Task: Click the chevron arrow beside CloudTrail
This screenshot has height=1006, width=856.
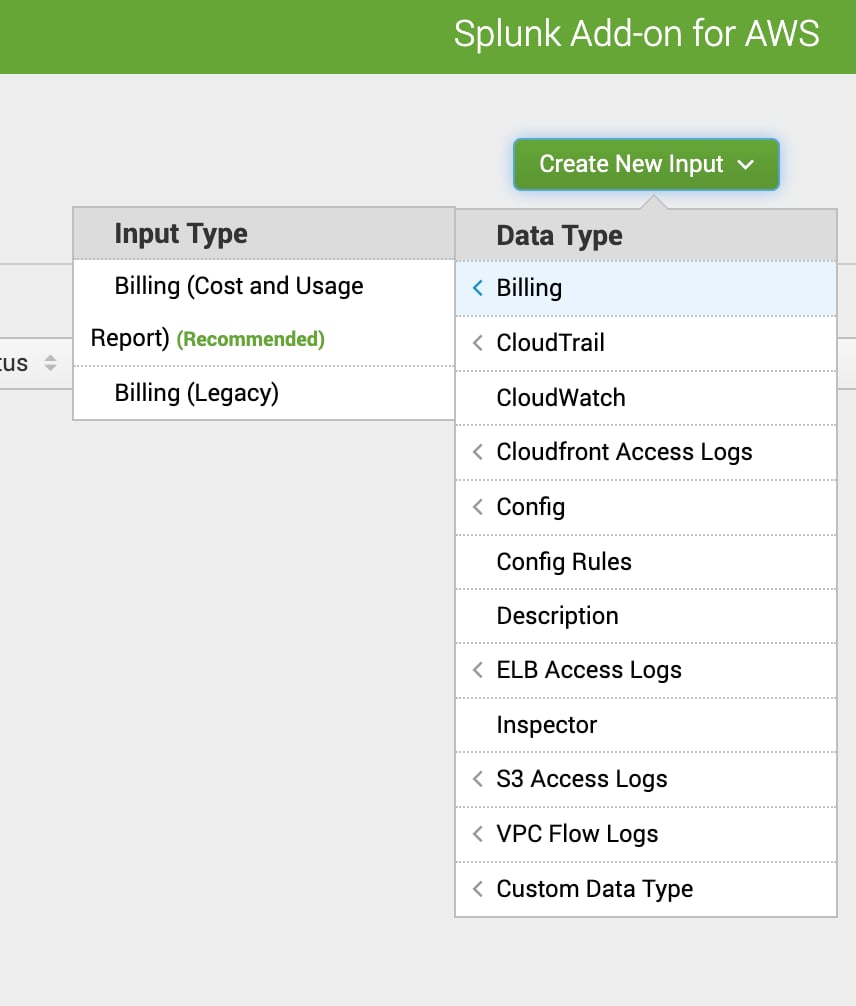Action: [x=477, y=343]
